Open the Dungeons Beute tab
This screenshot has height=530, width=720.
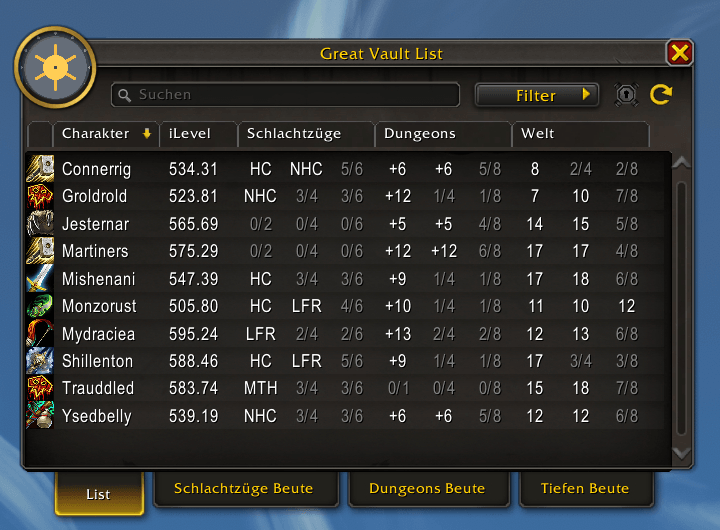coord(428,489)
